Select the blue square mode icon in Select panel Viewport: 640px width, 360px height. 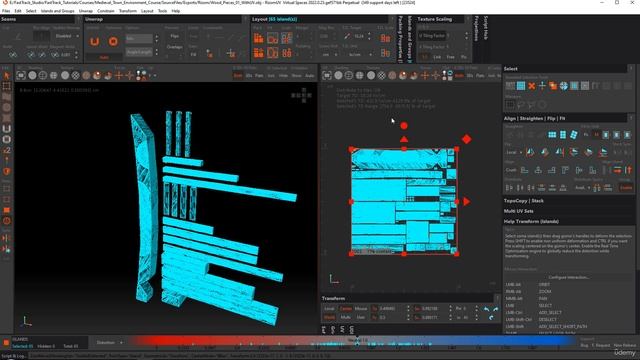pyautogui.click(x=521, y=86)
